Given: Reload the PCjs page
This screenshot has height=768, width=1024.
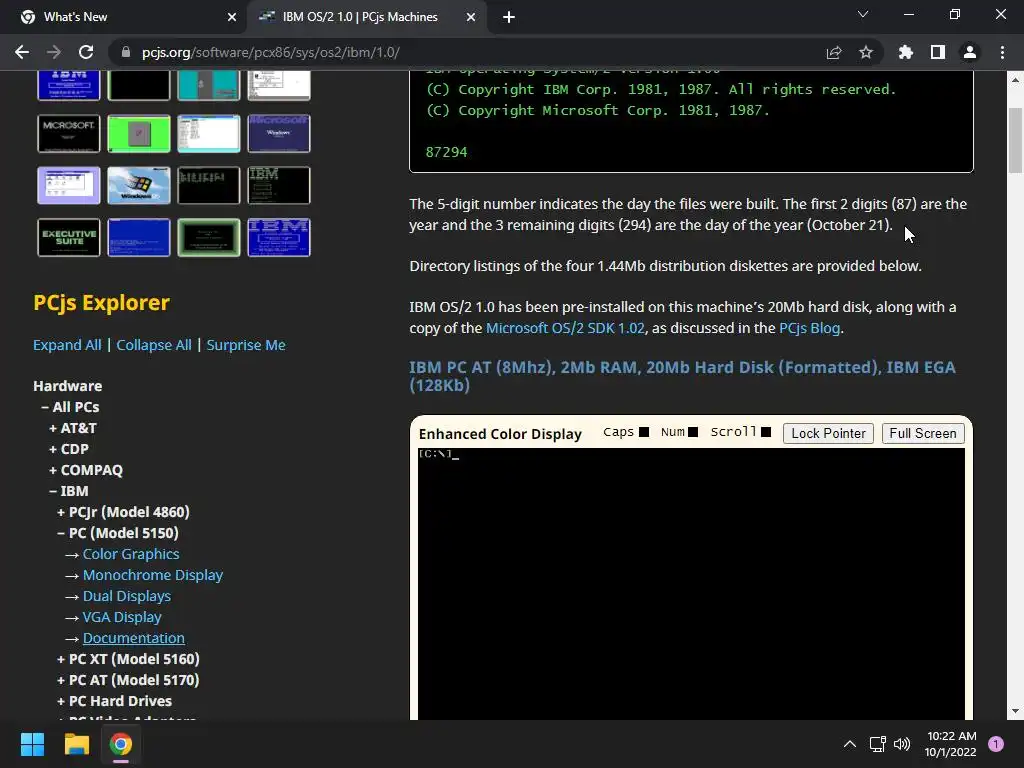Looking at the screenshot, I should 86,52.
